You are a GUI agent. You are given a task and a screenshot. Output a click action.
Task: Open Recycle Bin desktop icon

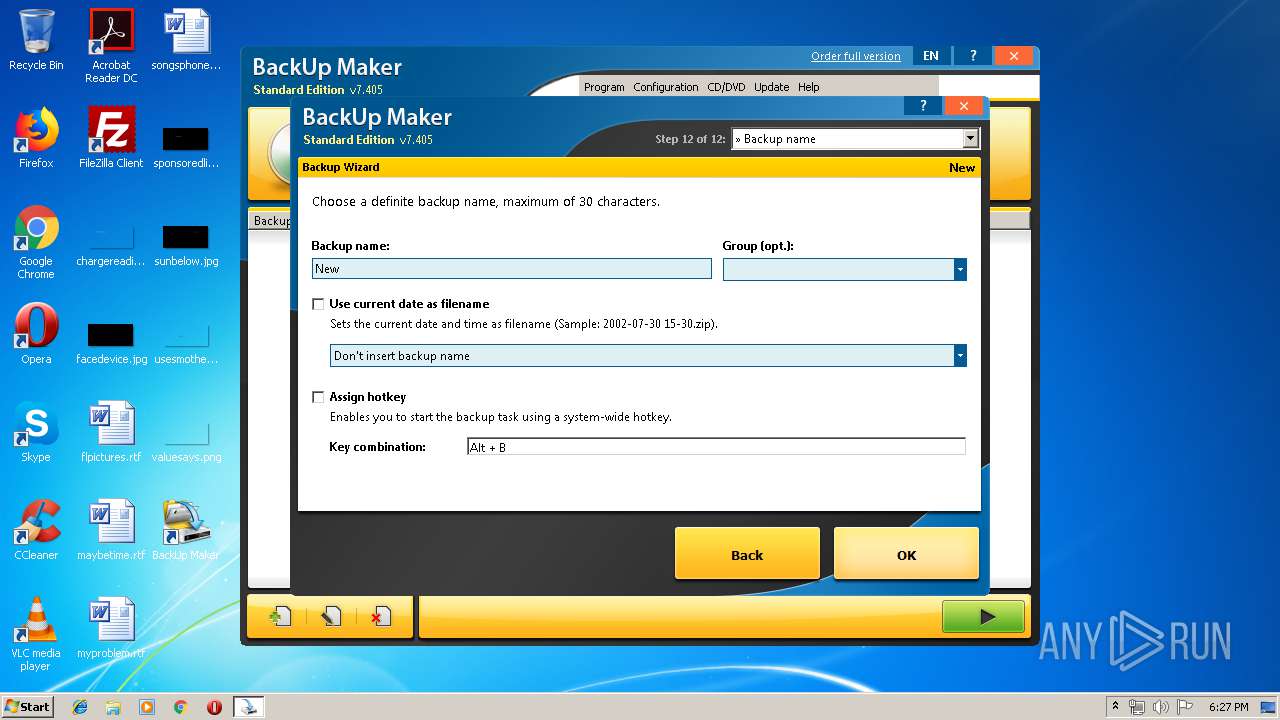[36, 40]
